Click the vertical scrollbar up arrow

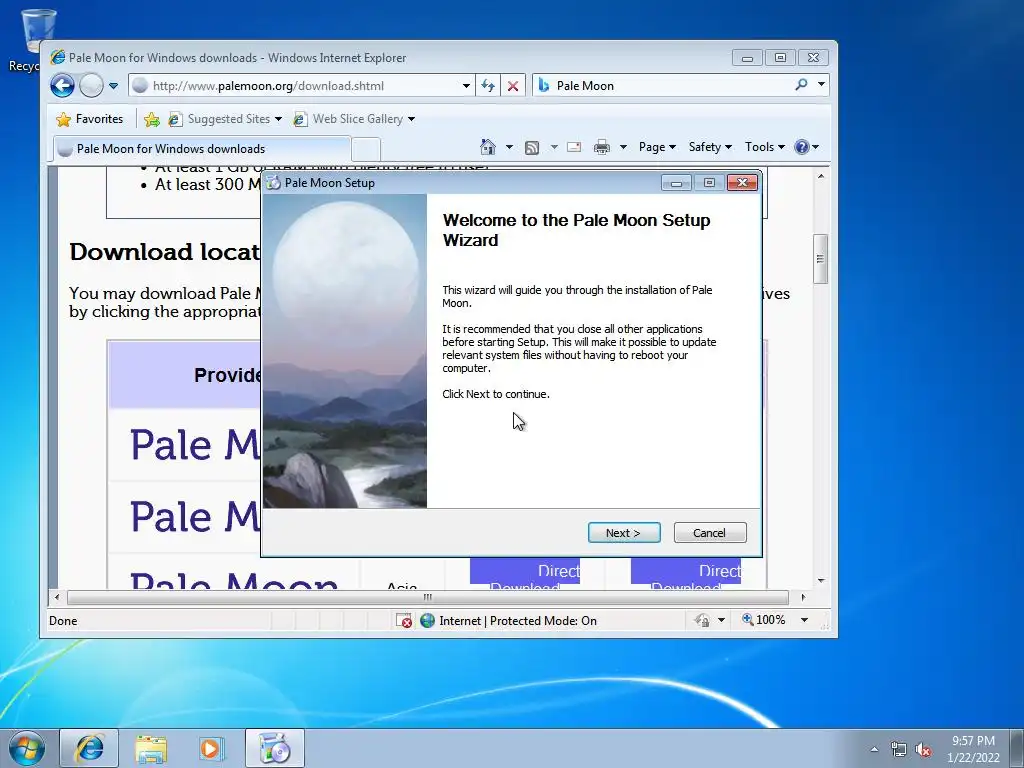(x=821, y=176)
